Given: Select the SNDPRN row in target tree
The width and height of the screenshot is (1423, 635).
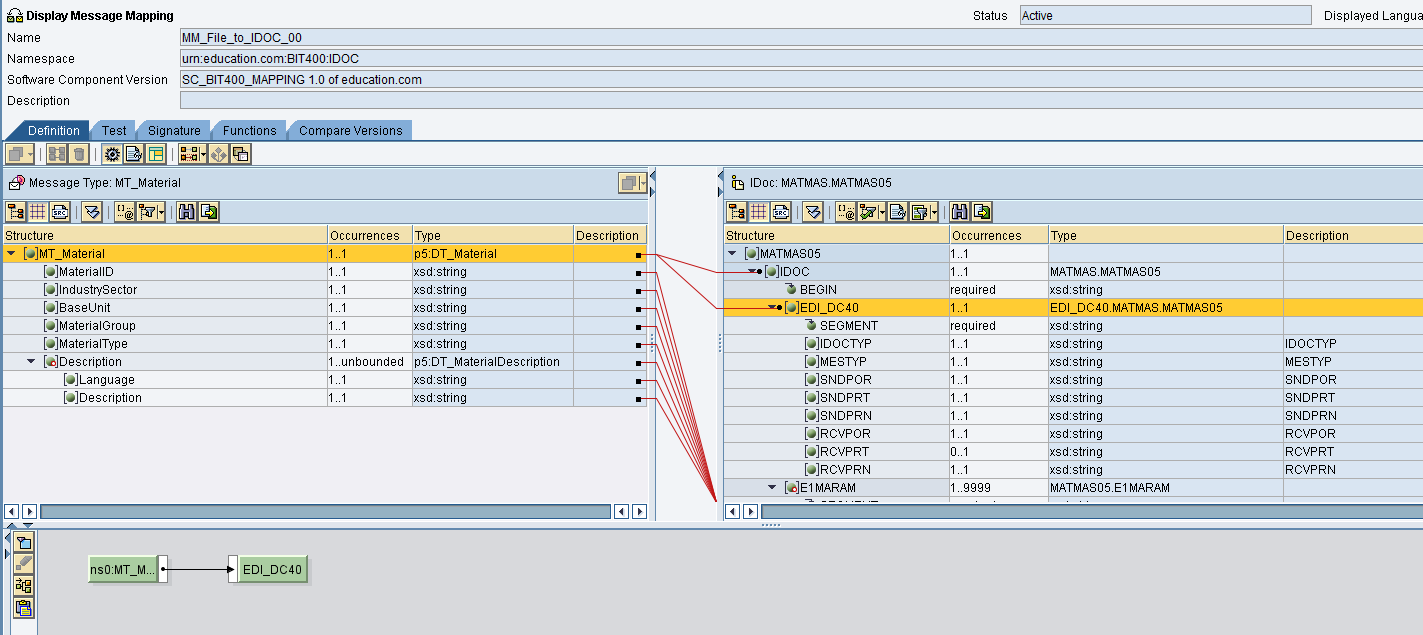Looking at the screenshot, I should [1074, 416].
